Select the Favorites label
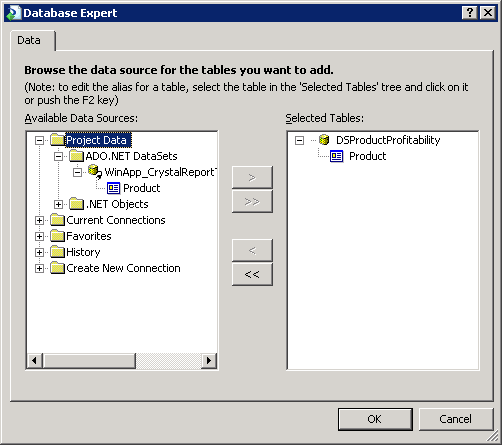The height and width of the screenshot is (445, 502). pos(89,236)
